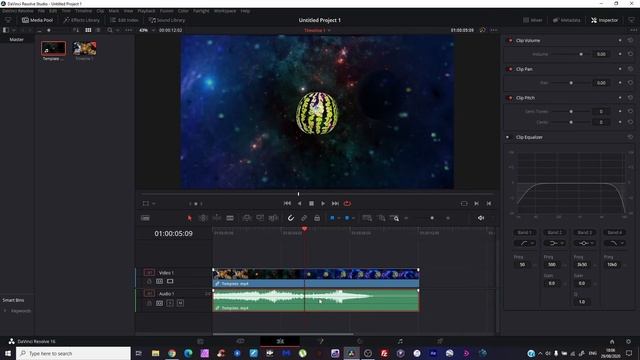This screenshot has height=360, width=640.
Task: Open the Edit Index panel
Action: 124,20
